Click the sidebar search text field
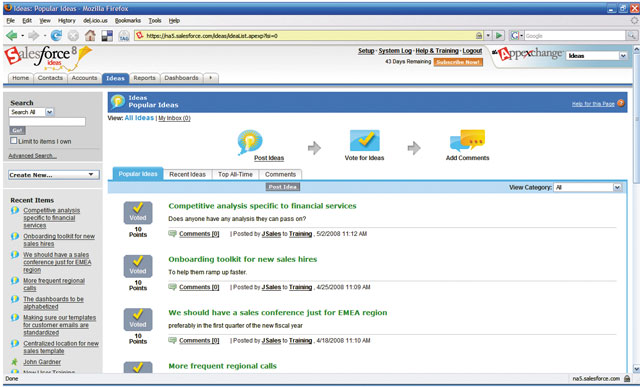640x387 pixels. pos(47,122)
